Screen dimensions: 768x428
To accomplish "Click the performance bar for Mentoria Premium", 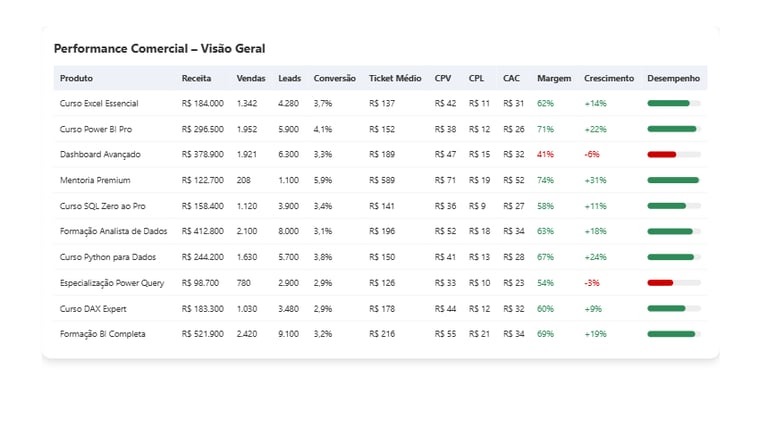I will [x=673, y=180].
